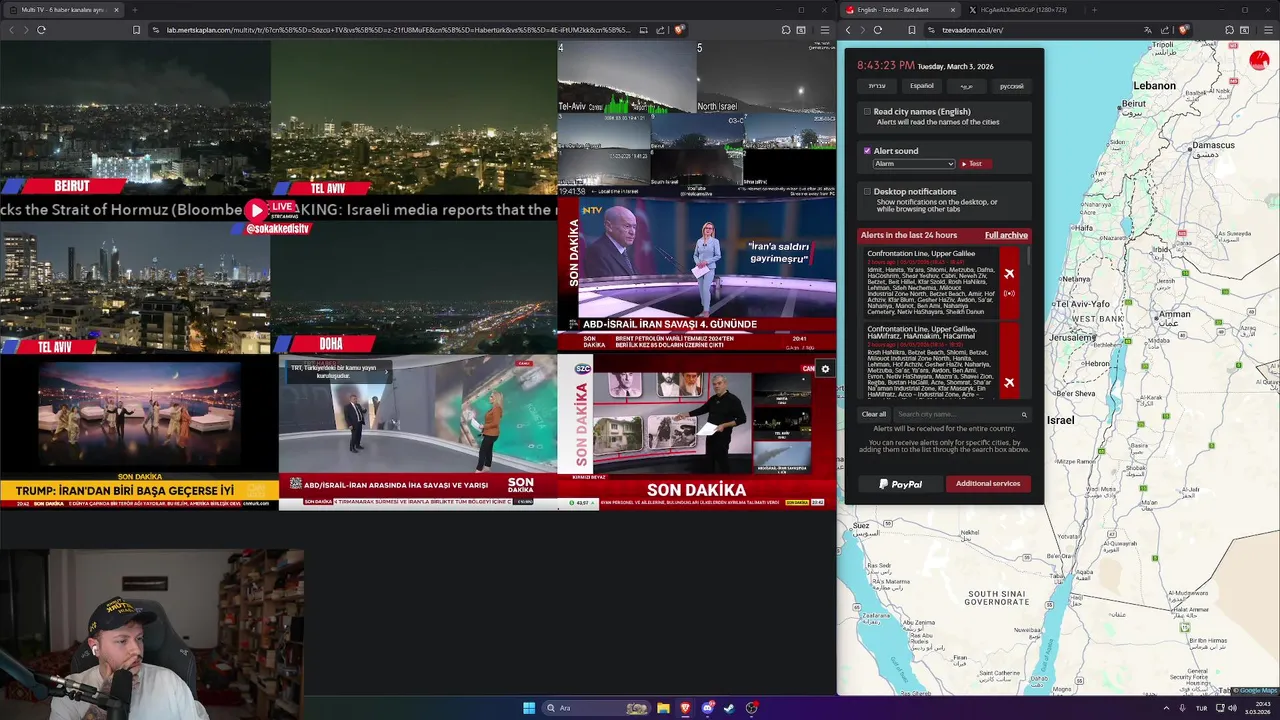The image size is (1280, 720).
Task: Bookmark the lab.mertskaplan.com page
Action: coord(136,30)
